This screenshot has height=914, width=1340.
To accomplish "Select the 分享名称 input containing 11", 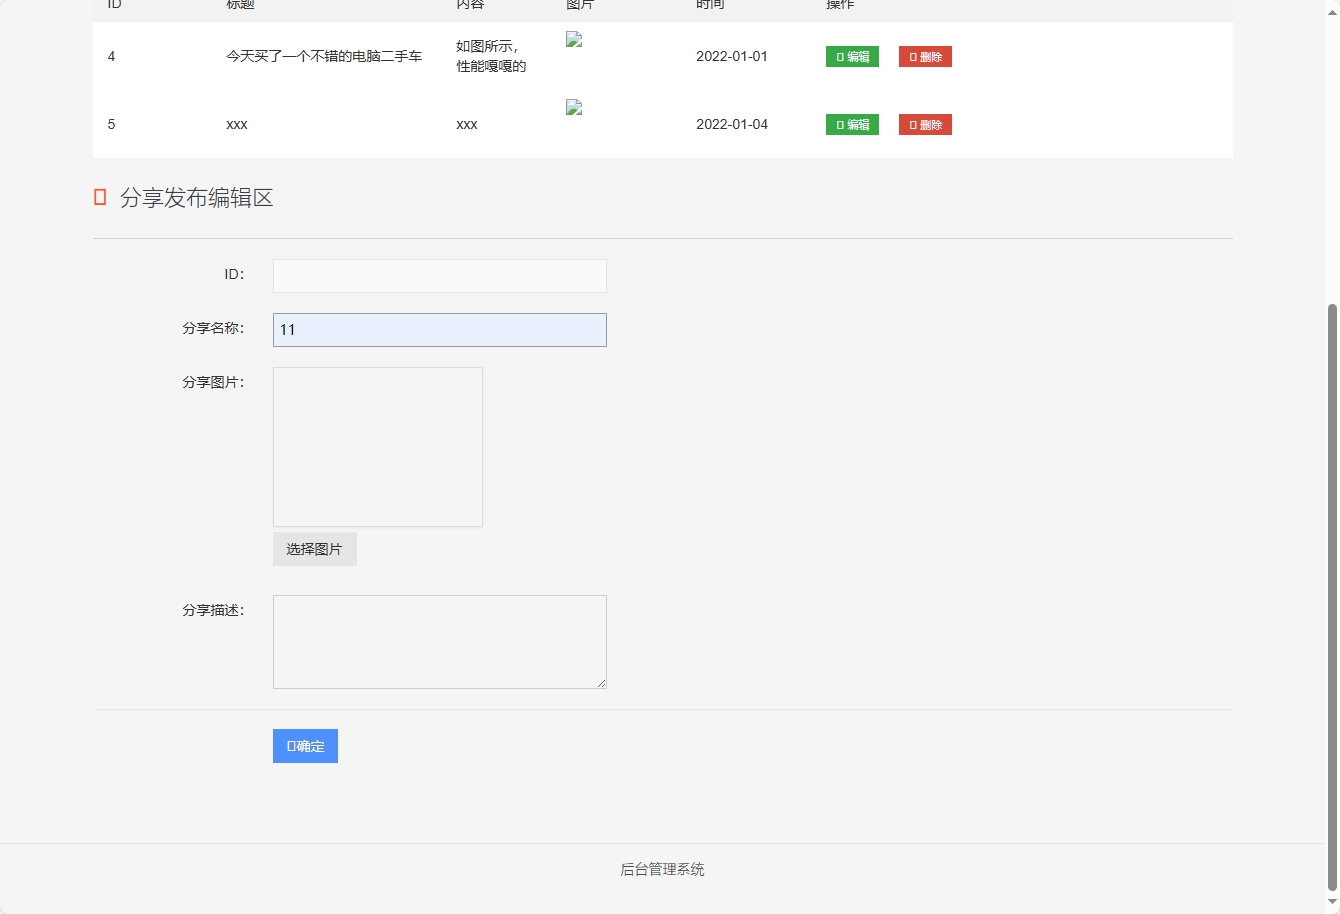I will (439, 329).
